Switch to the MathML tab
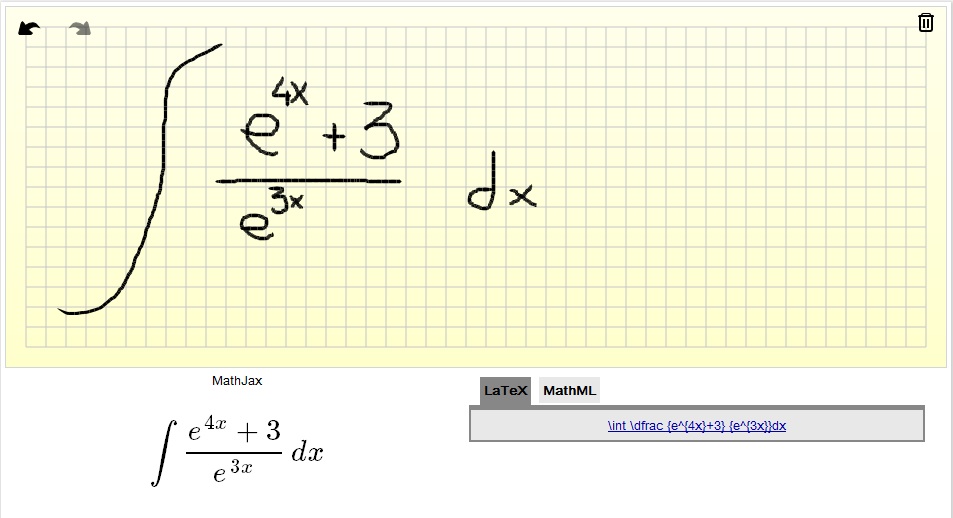This screenshot has width=953, height=518. [x=569, y=391]
